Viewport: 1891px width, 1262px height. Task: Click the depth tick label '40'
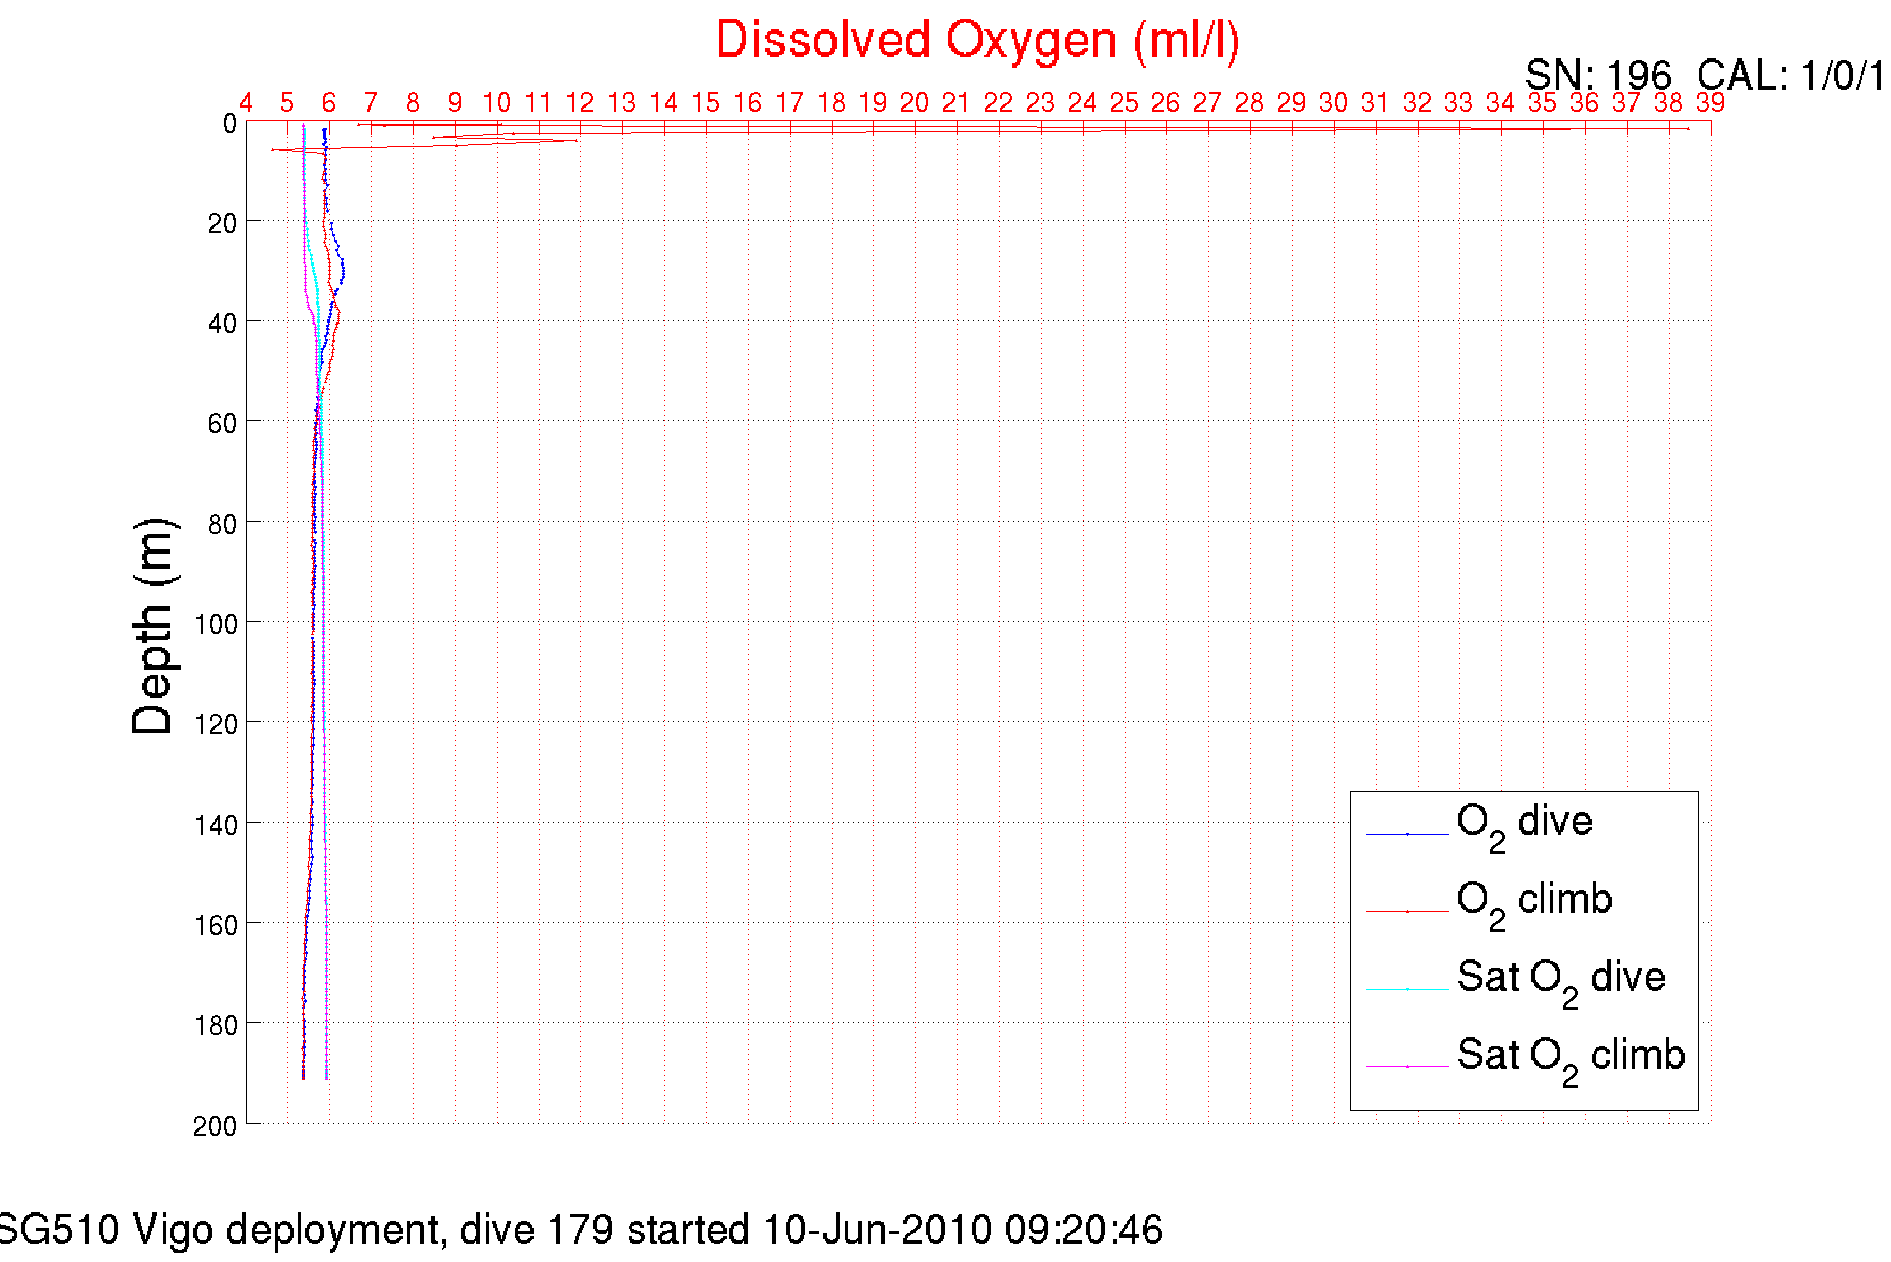[222, 324]
